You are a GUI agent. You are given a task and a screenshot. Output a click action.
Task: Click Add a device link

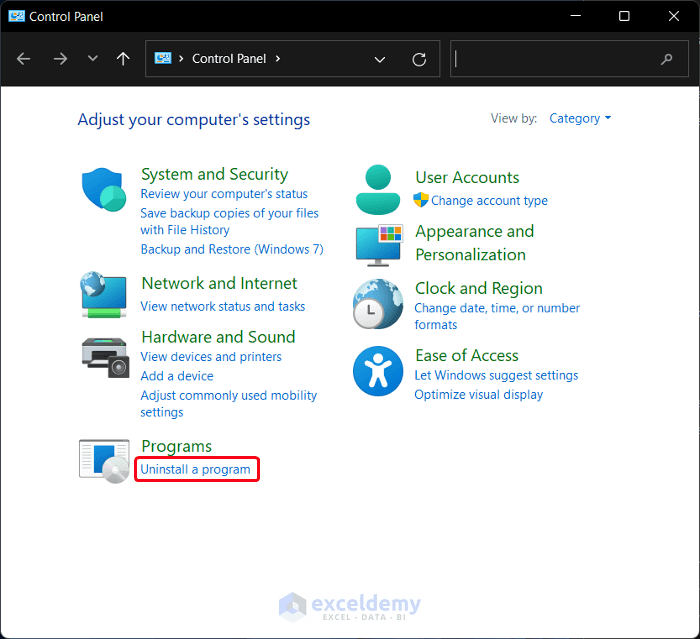click(x=177, y=376)
